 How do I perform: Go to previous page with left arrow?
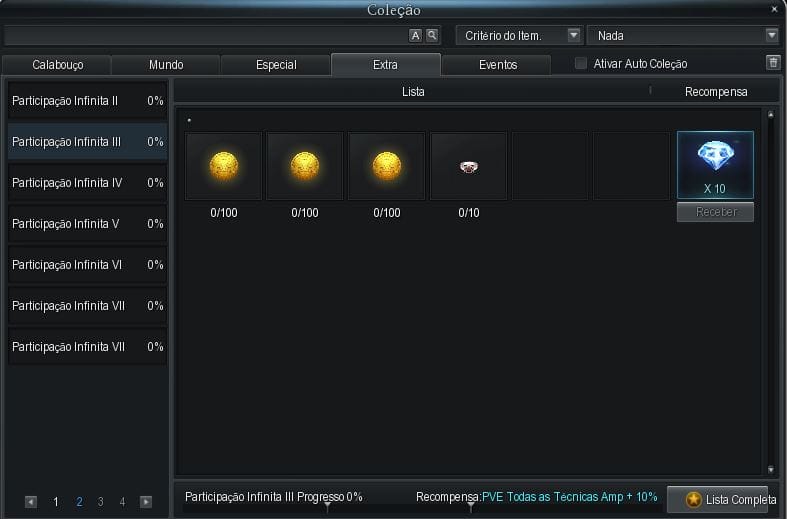click(31, 502)
